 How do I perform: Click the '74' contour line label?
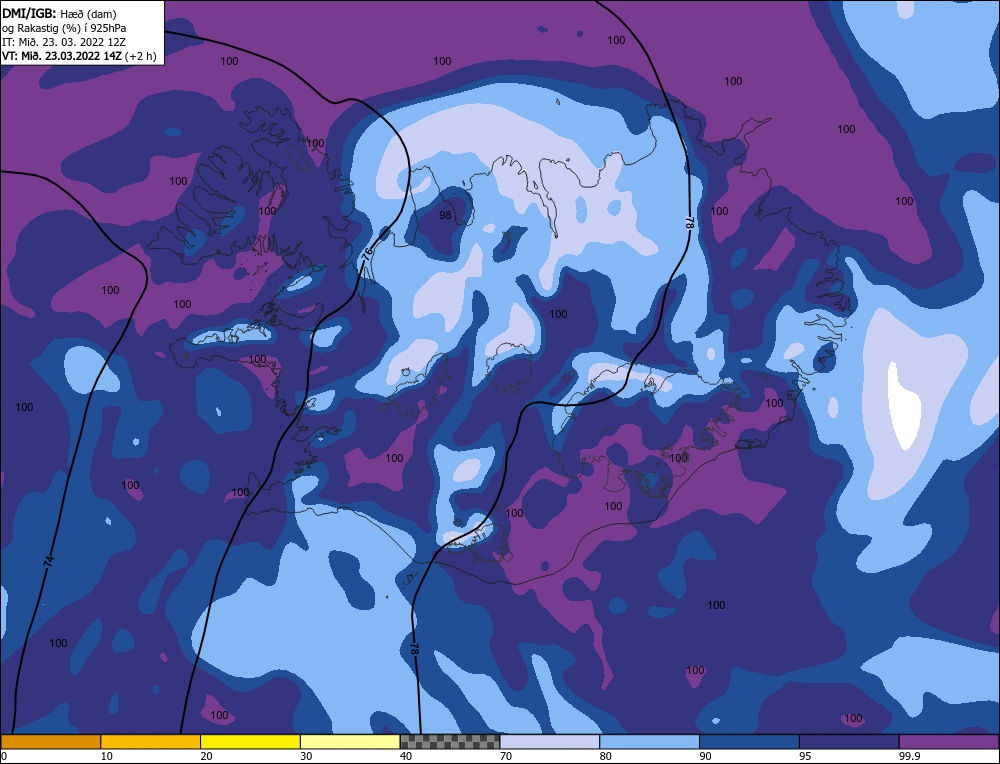pyautogui.click(x=48, y=562)
